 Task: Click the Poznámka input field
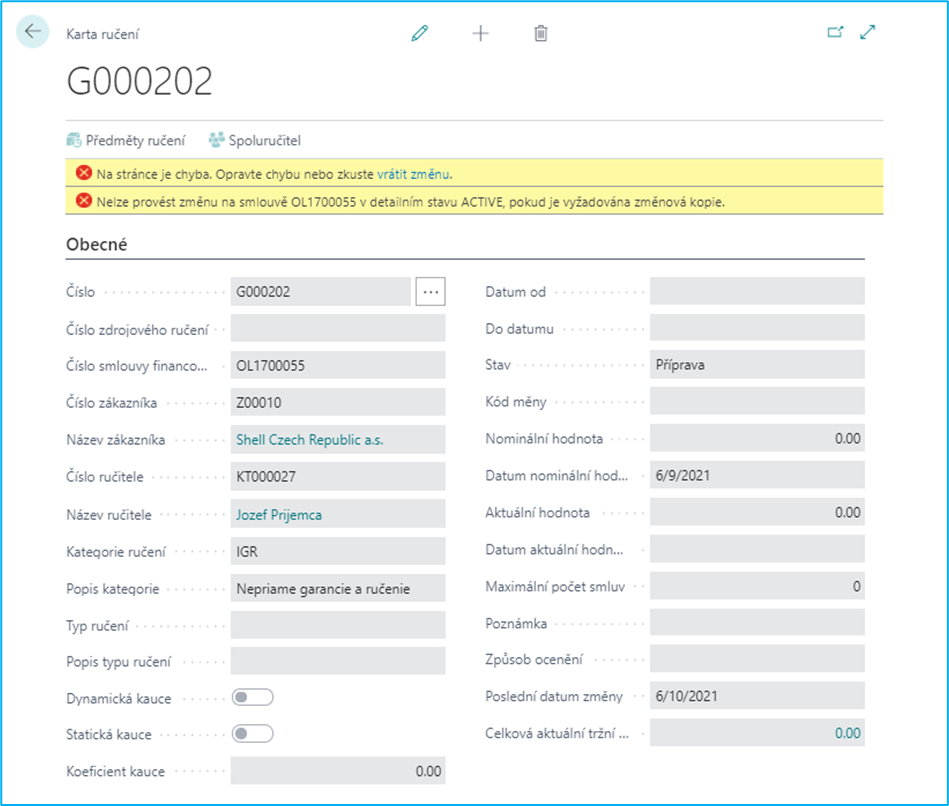pos(756,623)
